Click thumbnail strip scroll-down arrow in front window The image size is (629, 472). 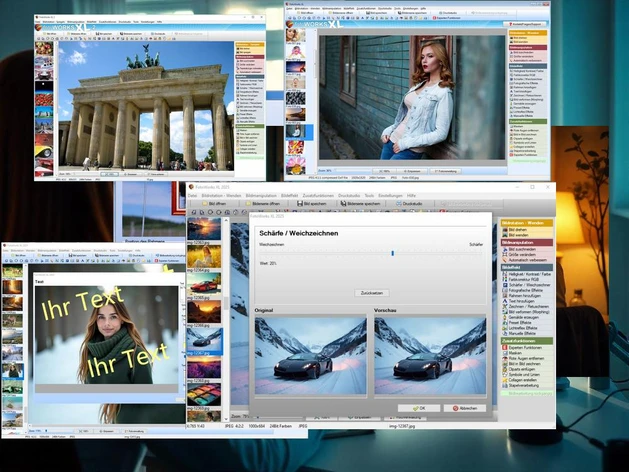[226, 419]
